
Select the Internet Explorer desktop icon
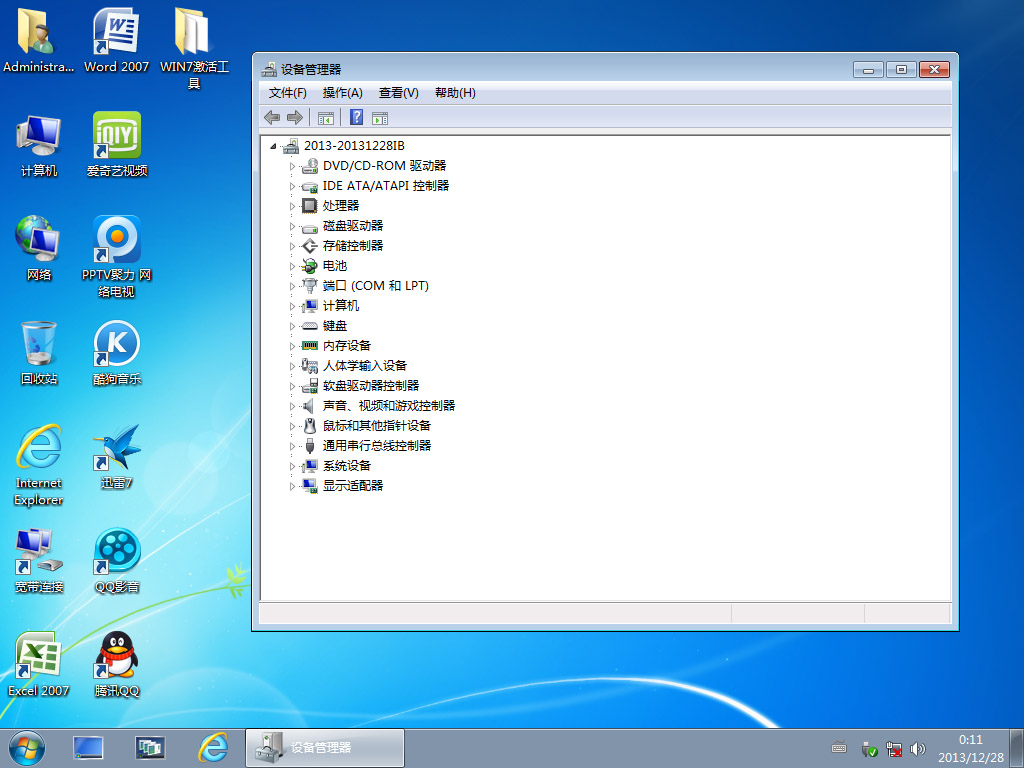coord(39,465)
